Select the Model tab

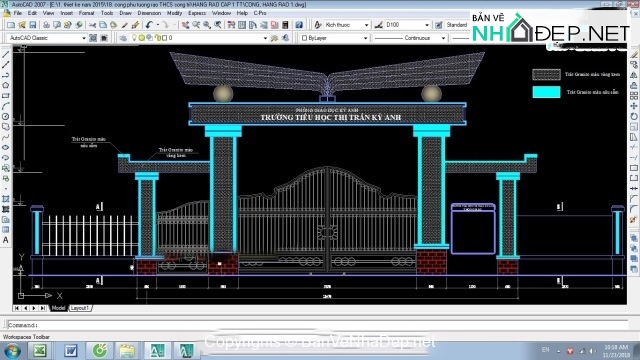[x=58, y=308]
